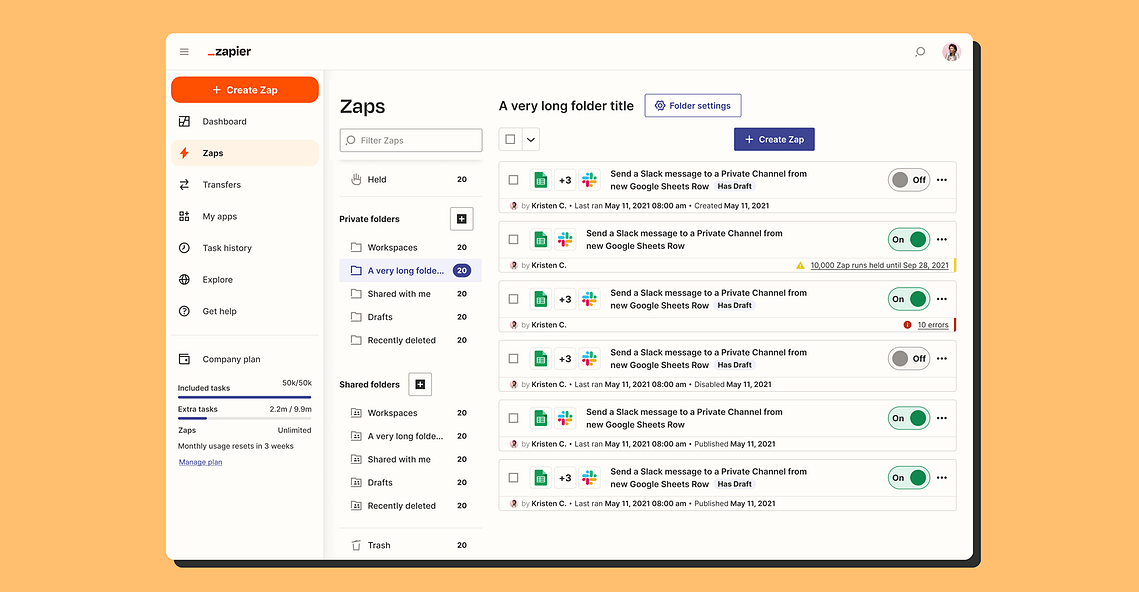Open the Trash folder
The image size is (1139, 592).
tap(410, 546)
